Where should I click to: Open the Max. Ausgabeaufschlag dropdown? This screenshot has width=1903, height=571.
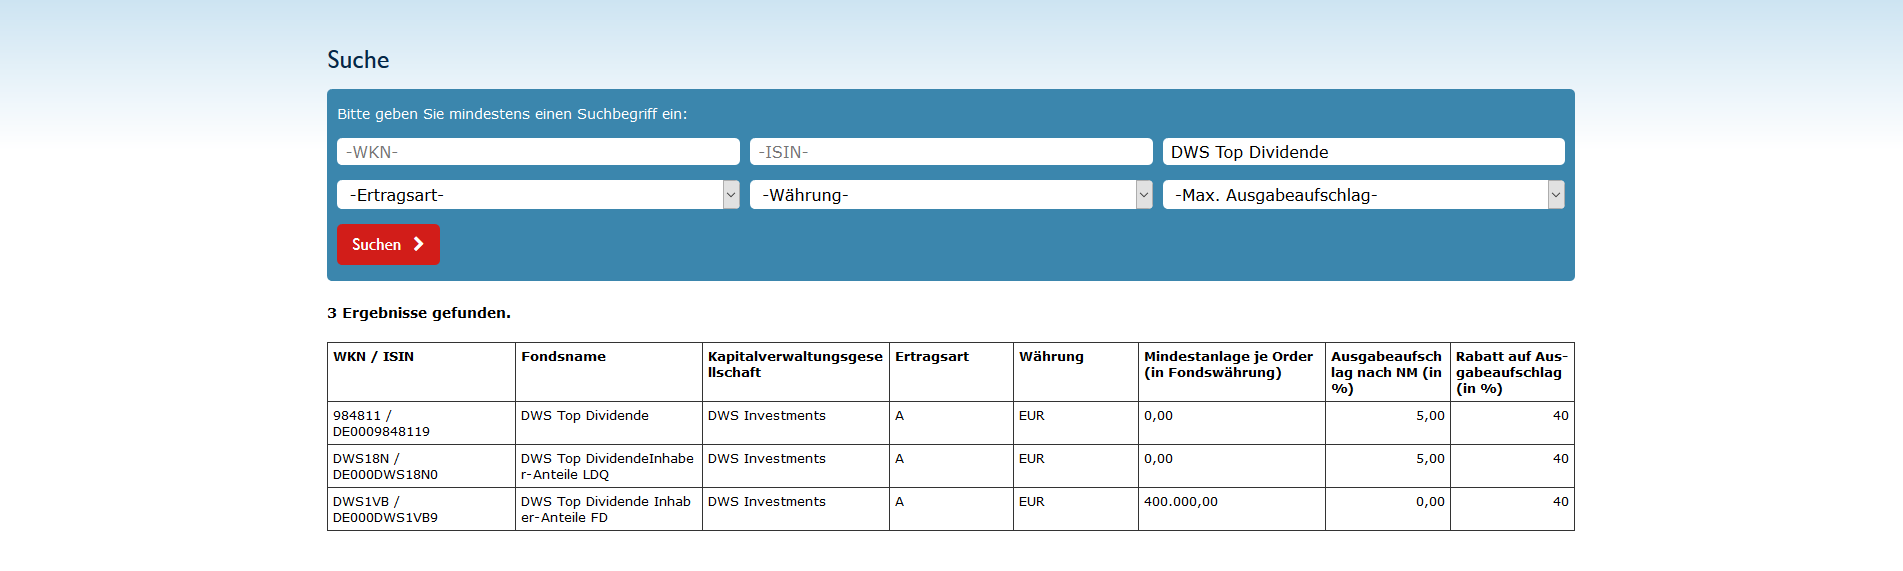click(1363, 195)
